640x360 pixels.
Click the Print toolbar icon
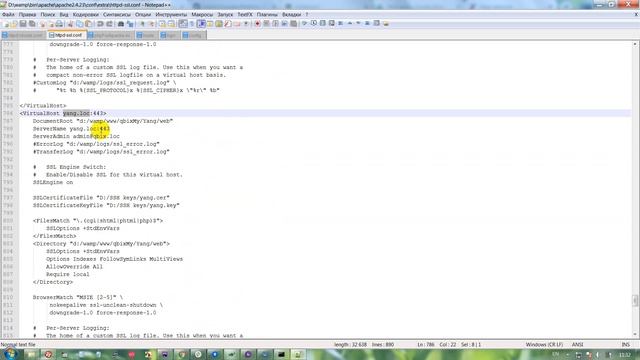(x=59, y=24)
